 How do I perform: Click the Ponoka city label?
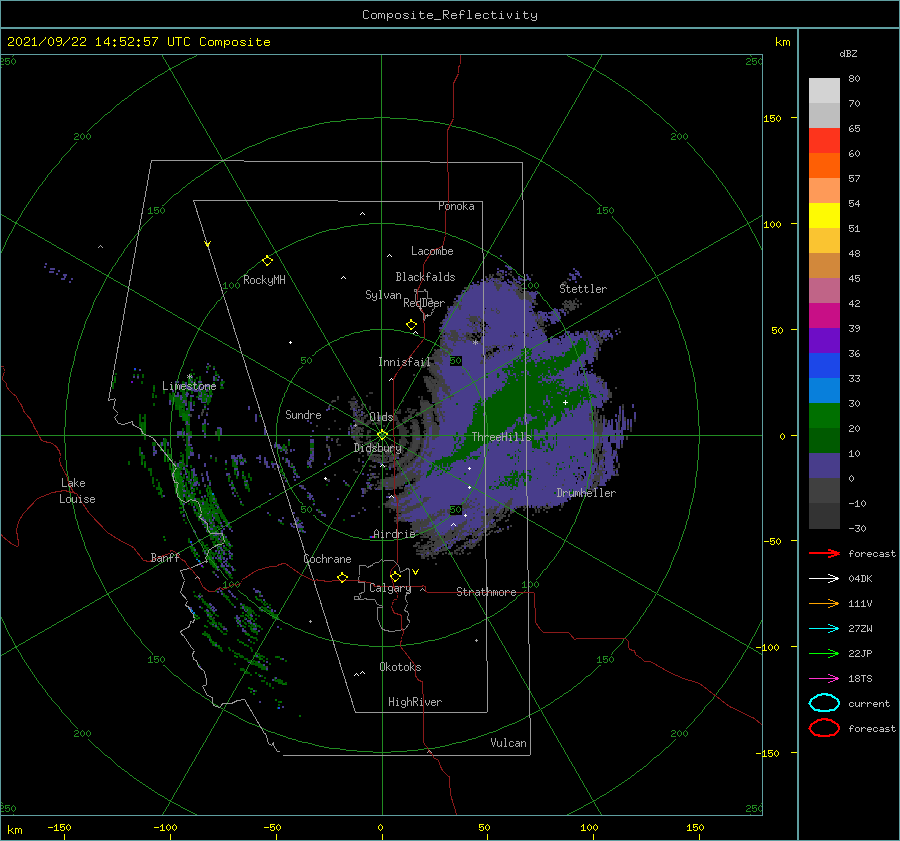456,206
